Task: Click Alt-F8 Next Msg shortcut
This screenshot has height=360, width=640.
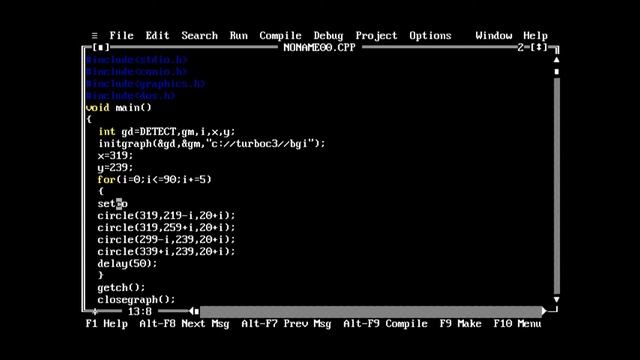Action: [184, 324]
